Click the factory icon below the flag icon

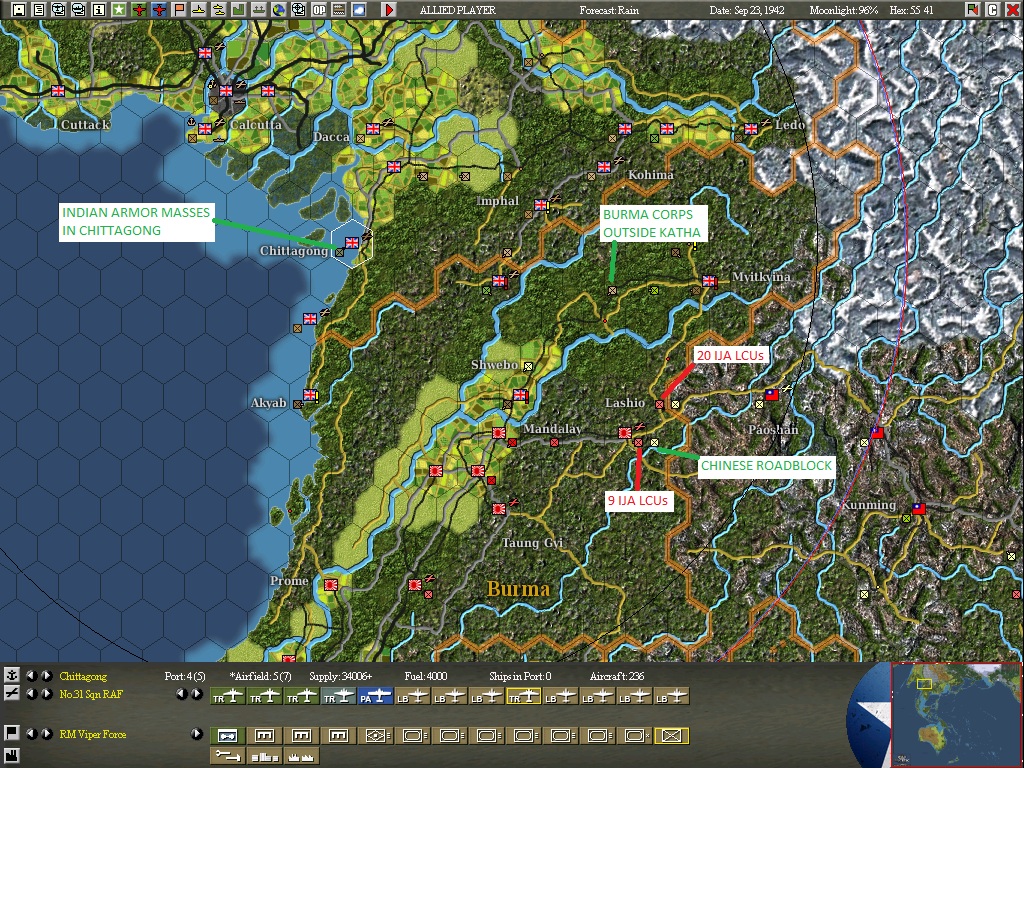[x=12, y=756]
